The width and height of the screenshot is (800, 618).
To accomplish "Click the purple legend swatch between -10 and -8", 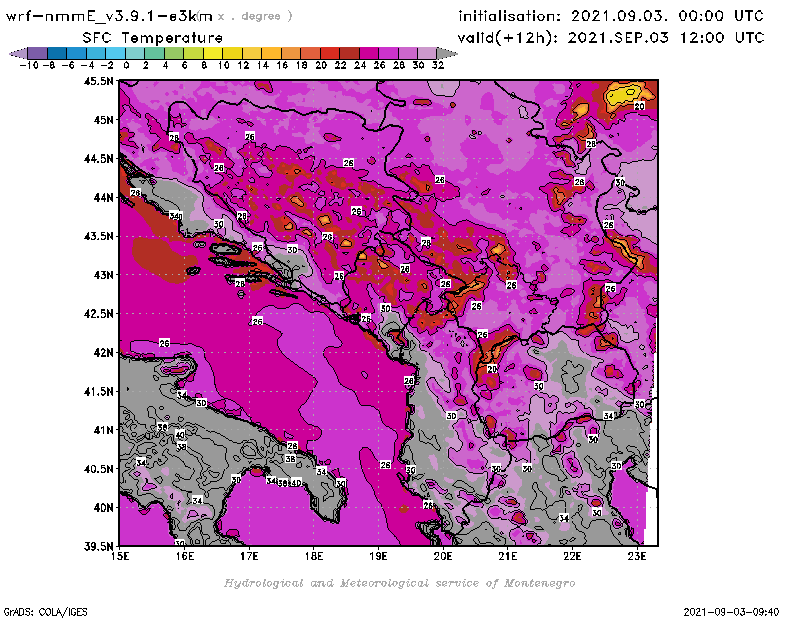I will [38, 53].
